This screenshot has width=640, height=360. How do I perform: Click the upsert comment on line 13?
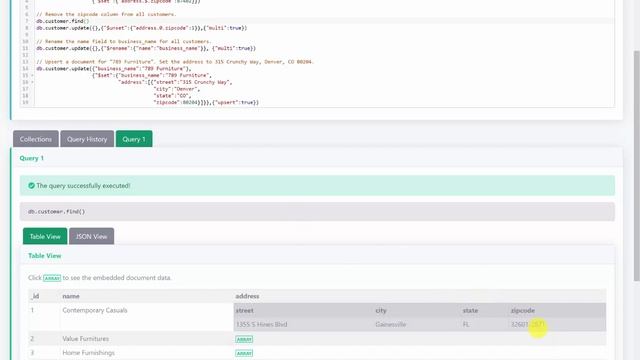coord(175,62)
